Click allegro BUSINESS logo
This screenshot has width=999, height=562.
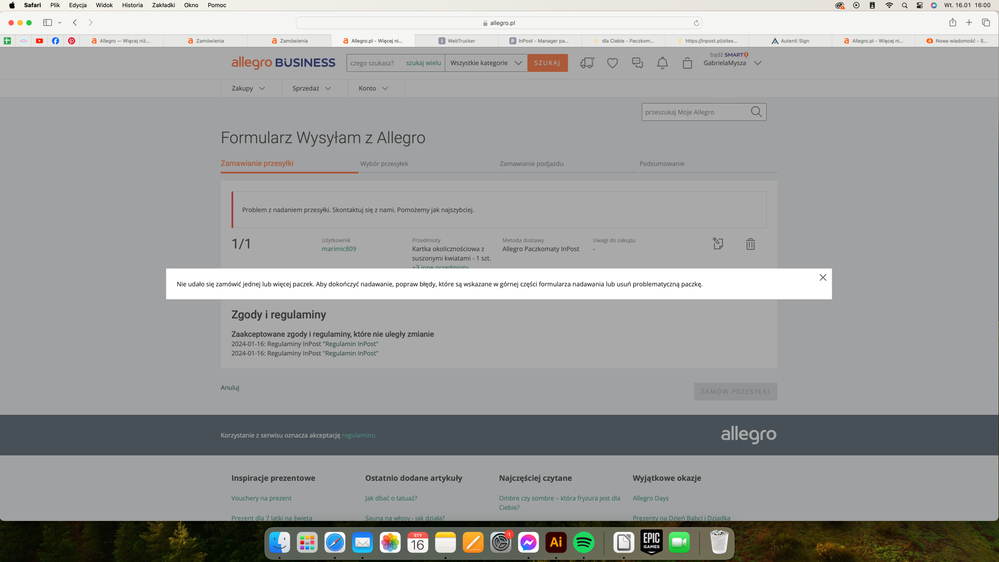[284, 62]
